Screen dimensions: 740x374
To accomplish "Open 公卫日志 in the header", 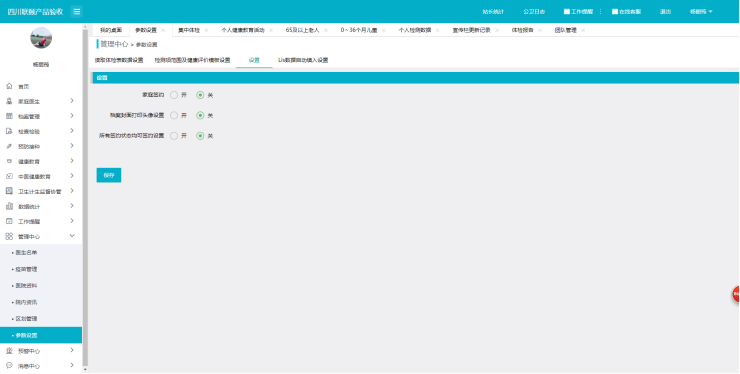I will coord(534,11).
